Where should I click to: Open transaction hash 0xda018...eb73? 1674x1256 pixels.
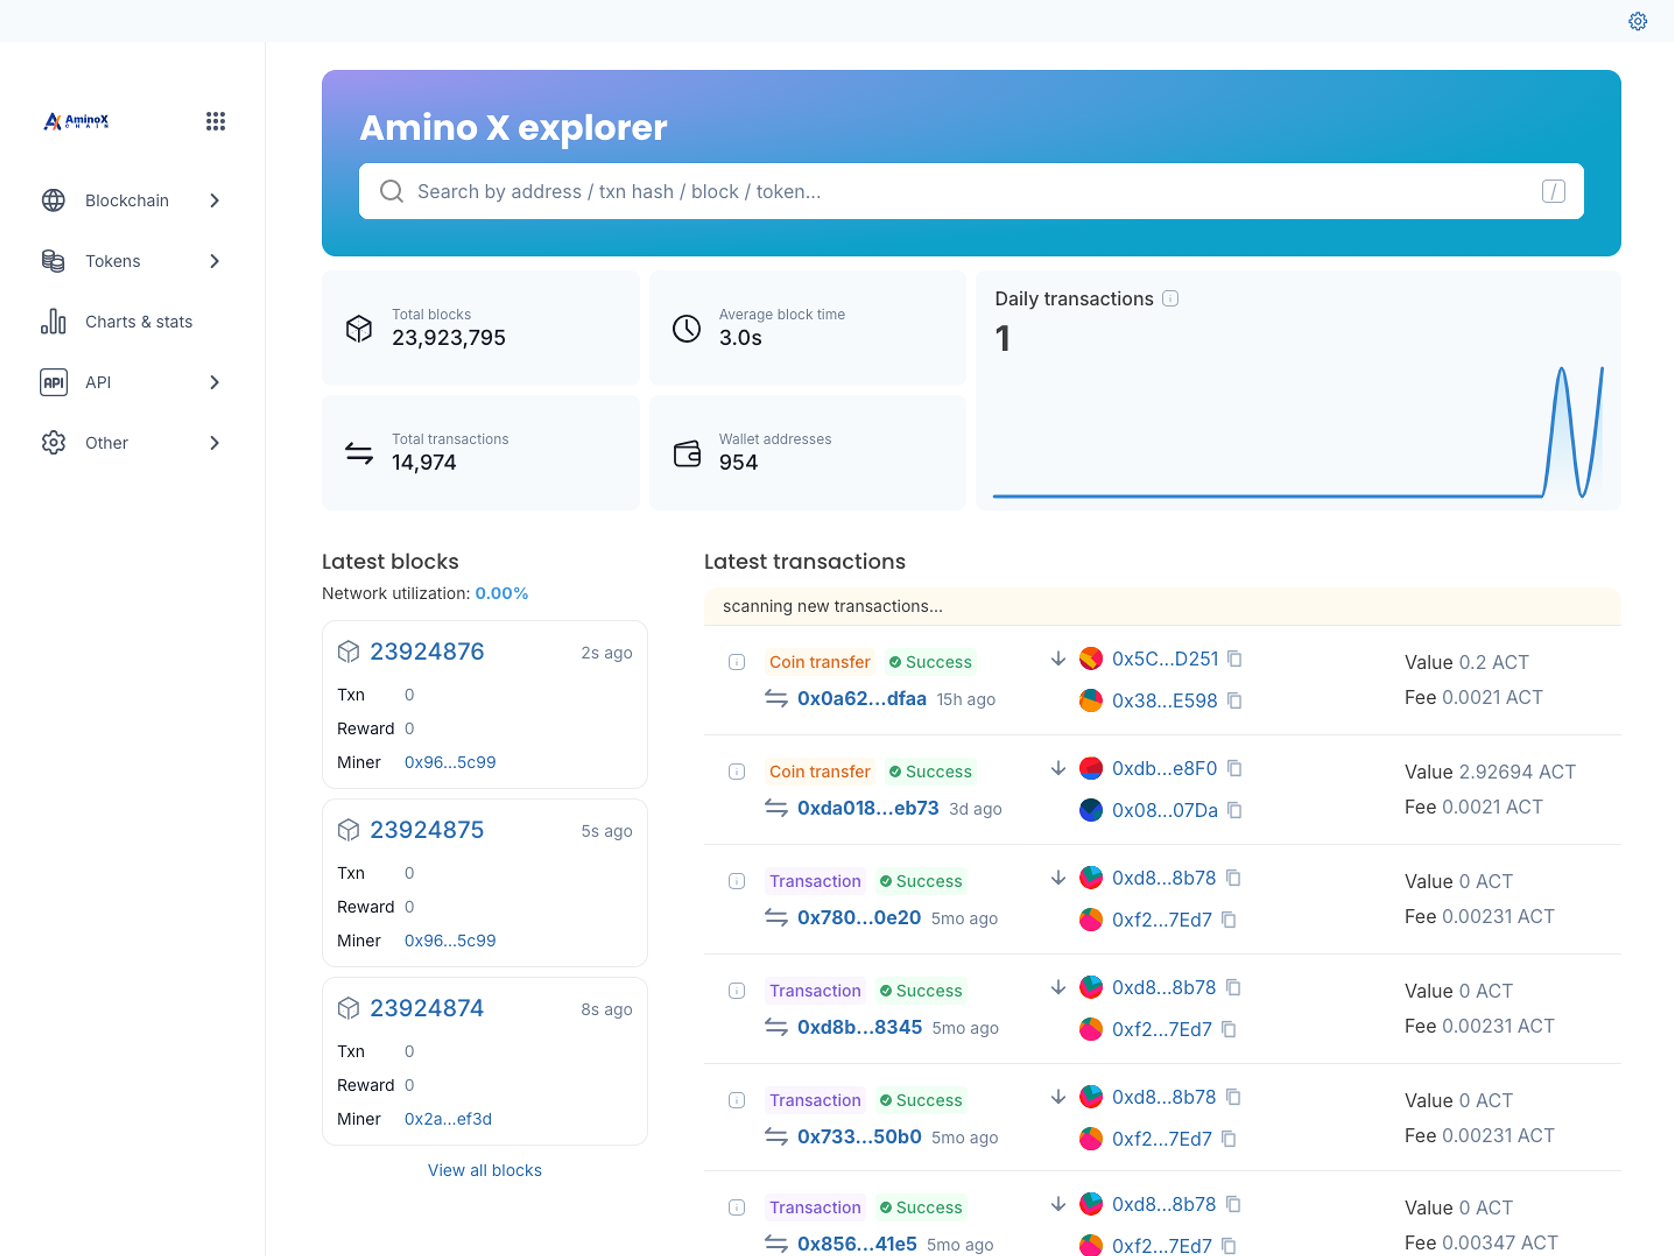[x=868, y=808]
